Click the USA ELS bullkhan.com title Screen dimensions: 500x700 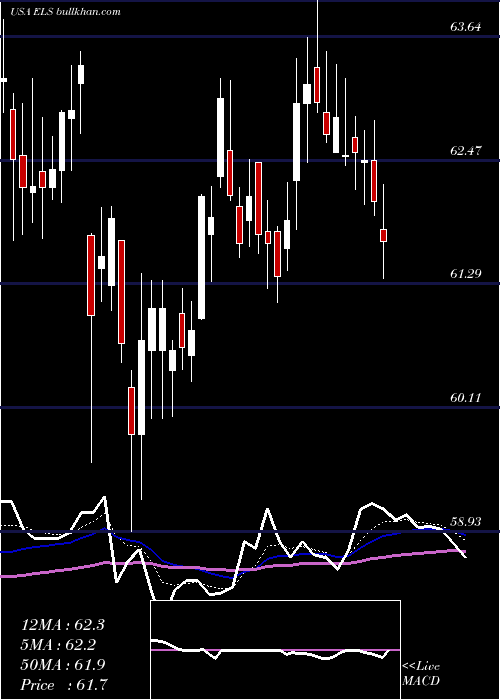[65, 12]
